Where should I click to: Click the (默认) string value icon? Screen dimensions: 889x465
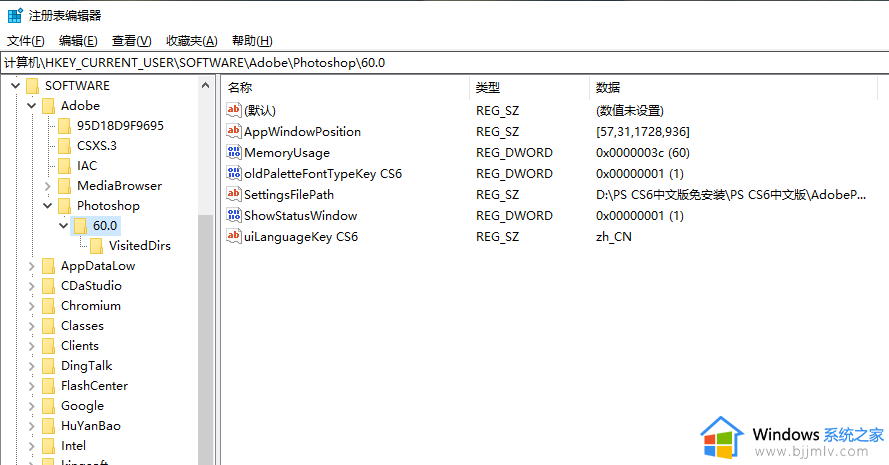[x=234, y=110]
